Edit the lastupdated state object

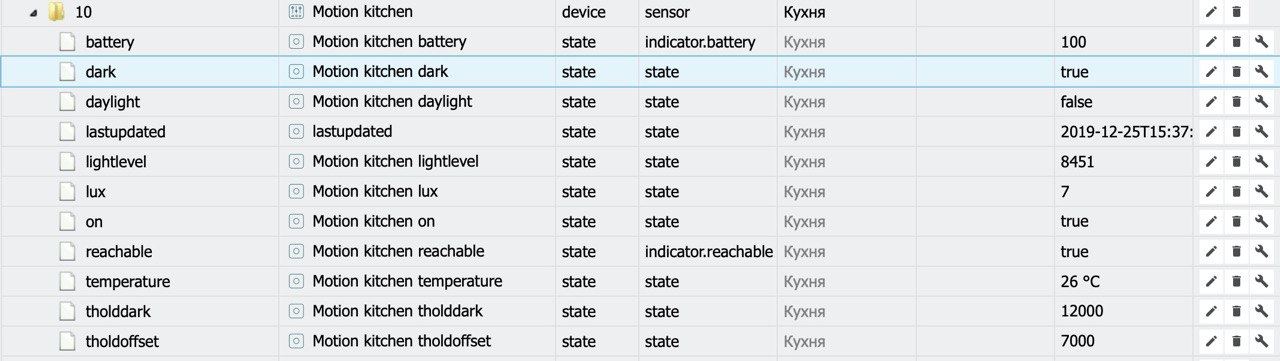[1211, 132]
